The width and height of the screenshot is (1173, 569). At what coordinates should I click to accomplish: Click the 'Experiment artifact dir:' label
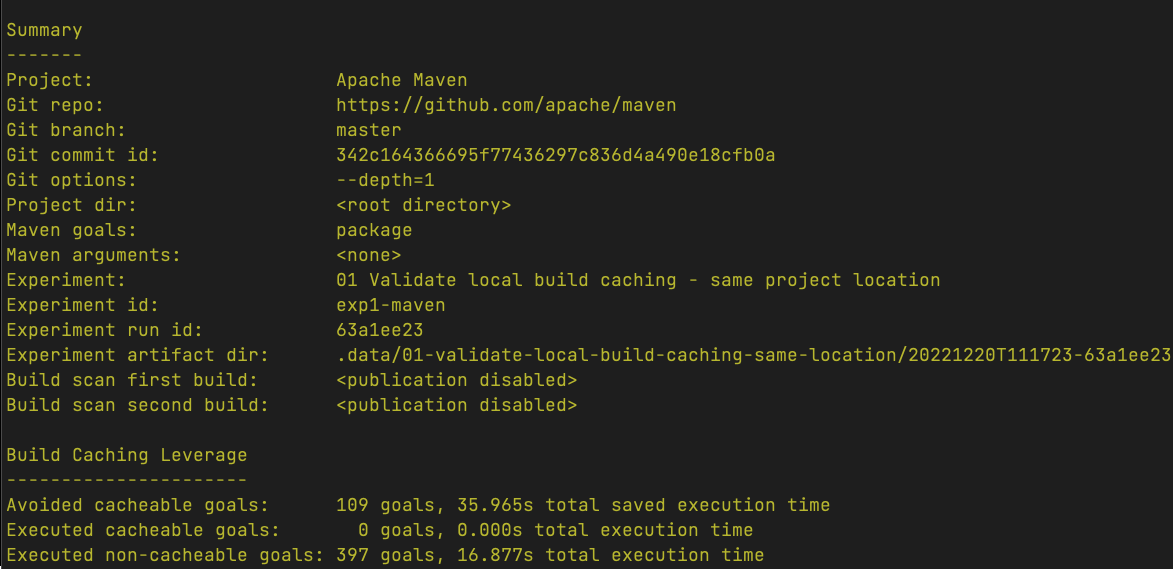point(137,355)
